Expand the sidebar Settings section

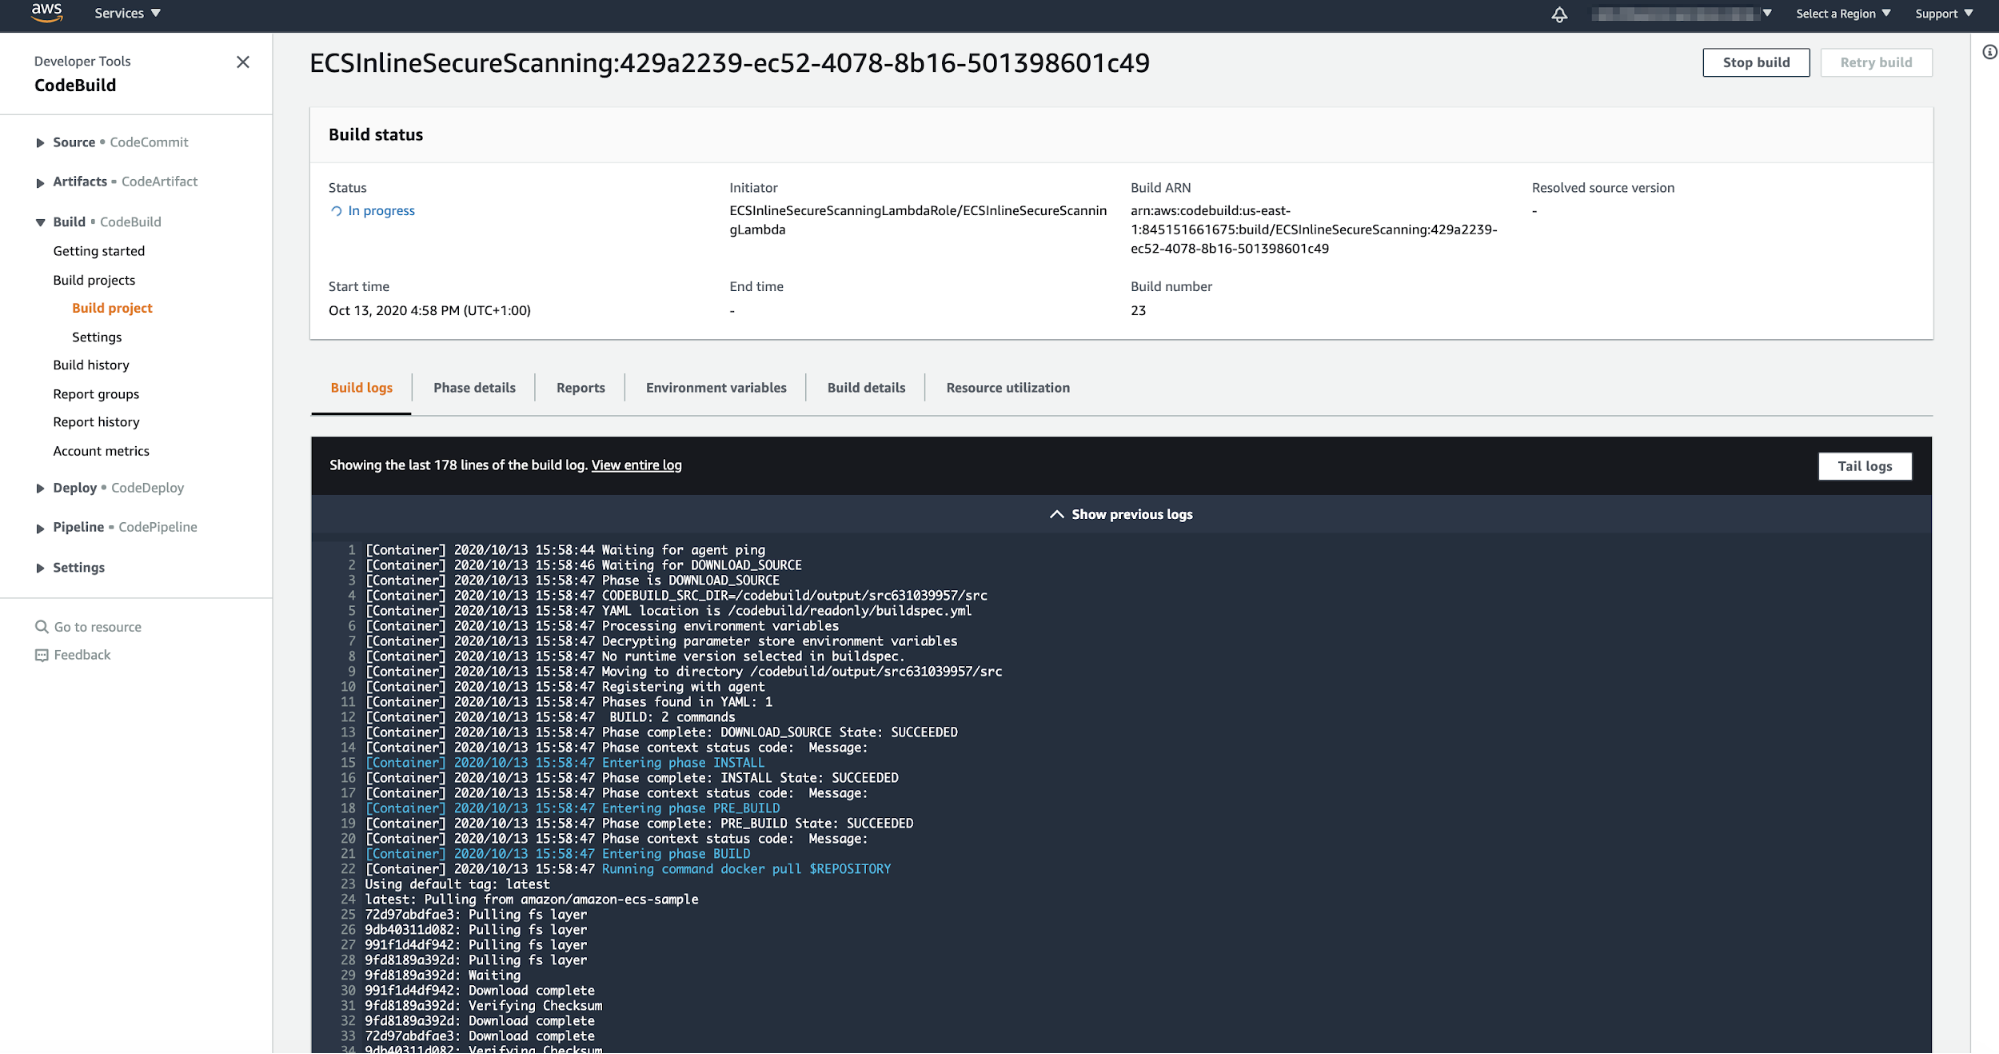(40, 568)
